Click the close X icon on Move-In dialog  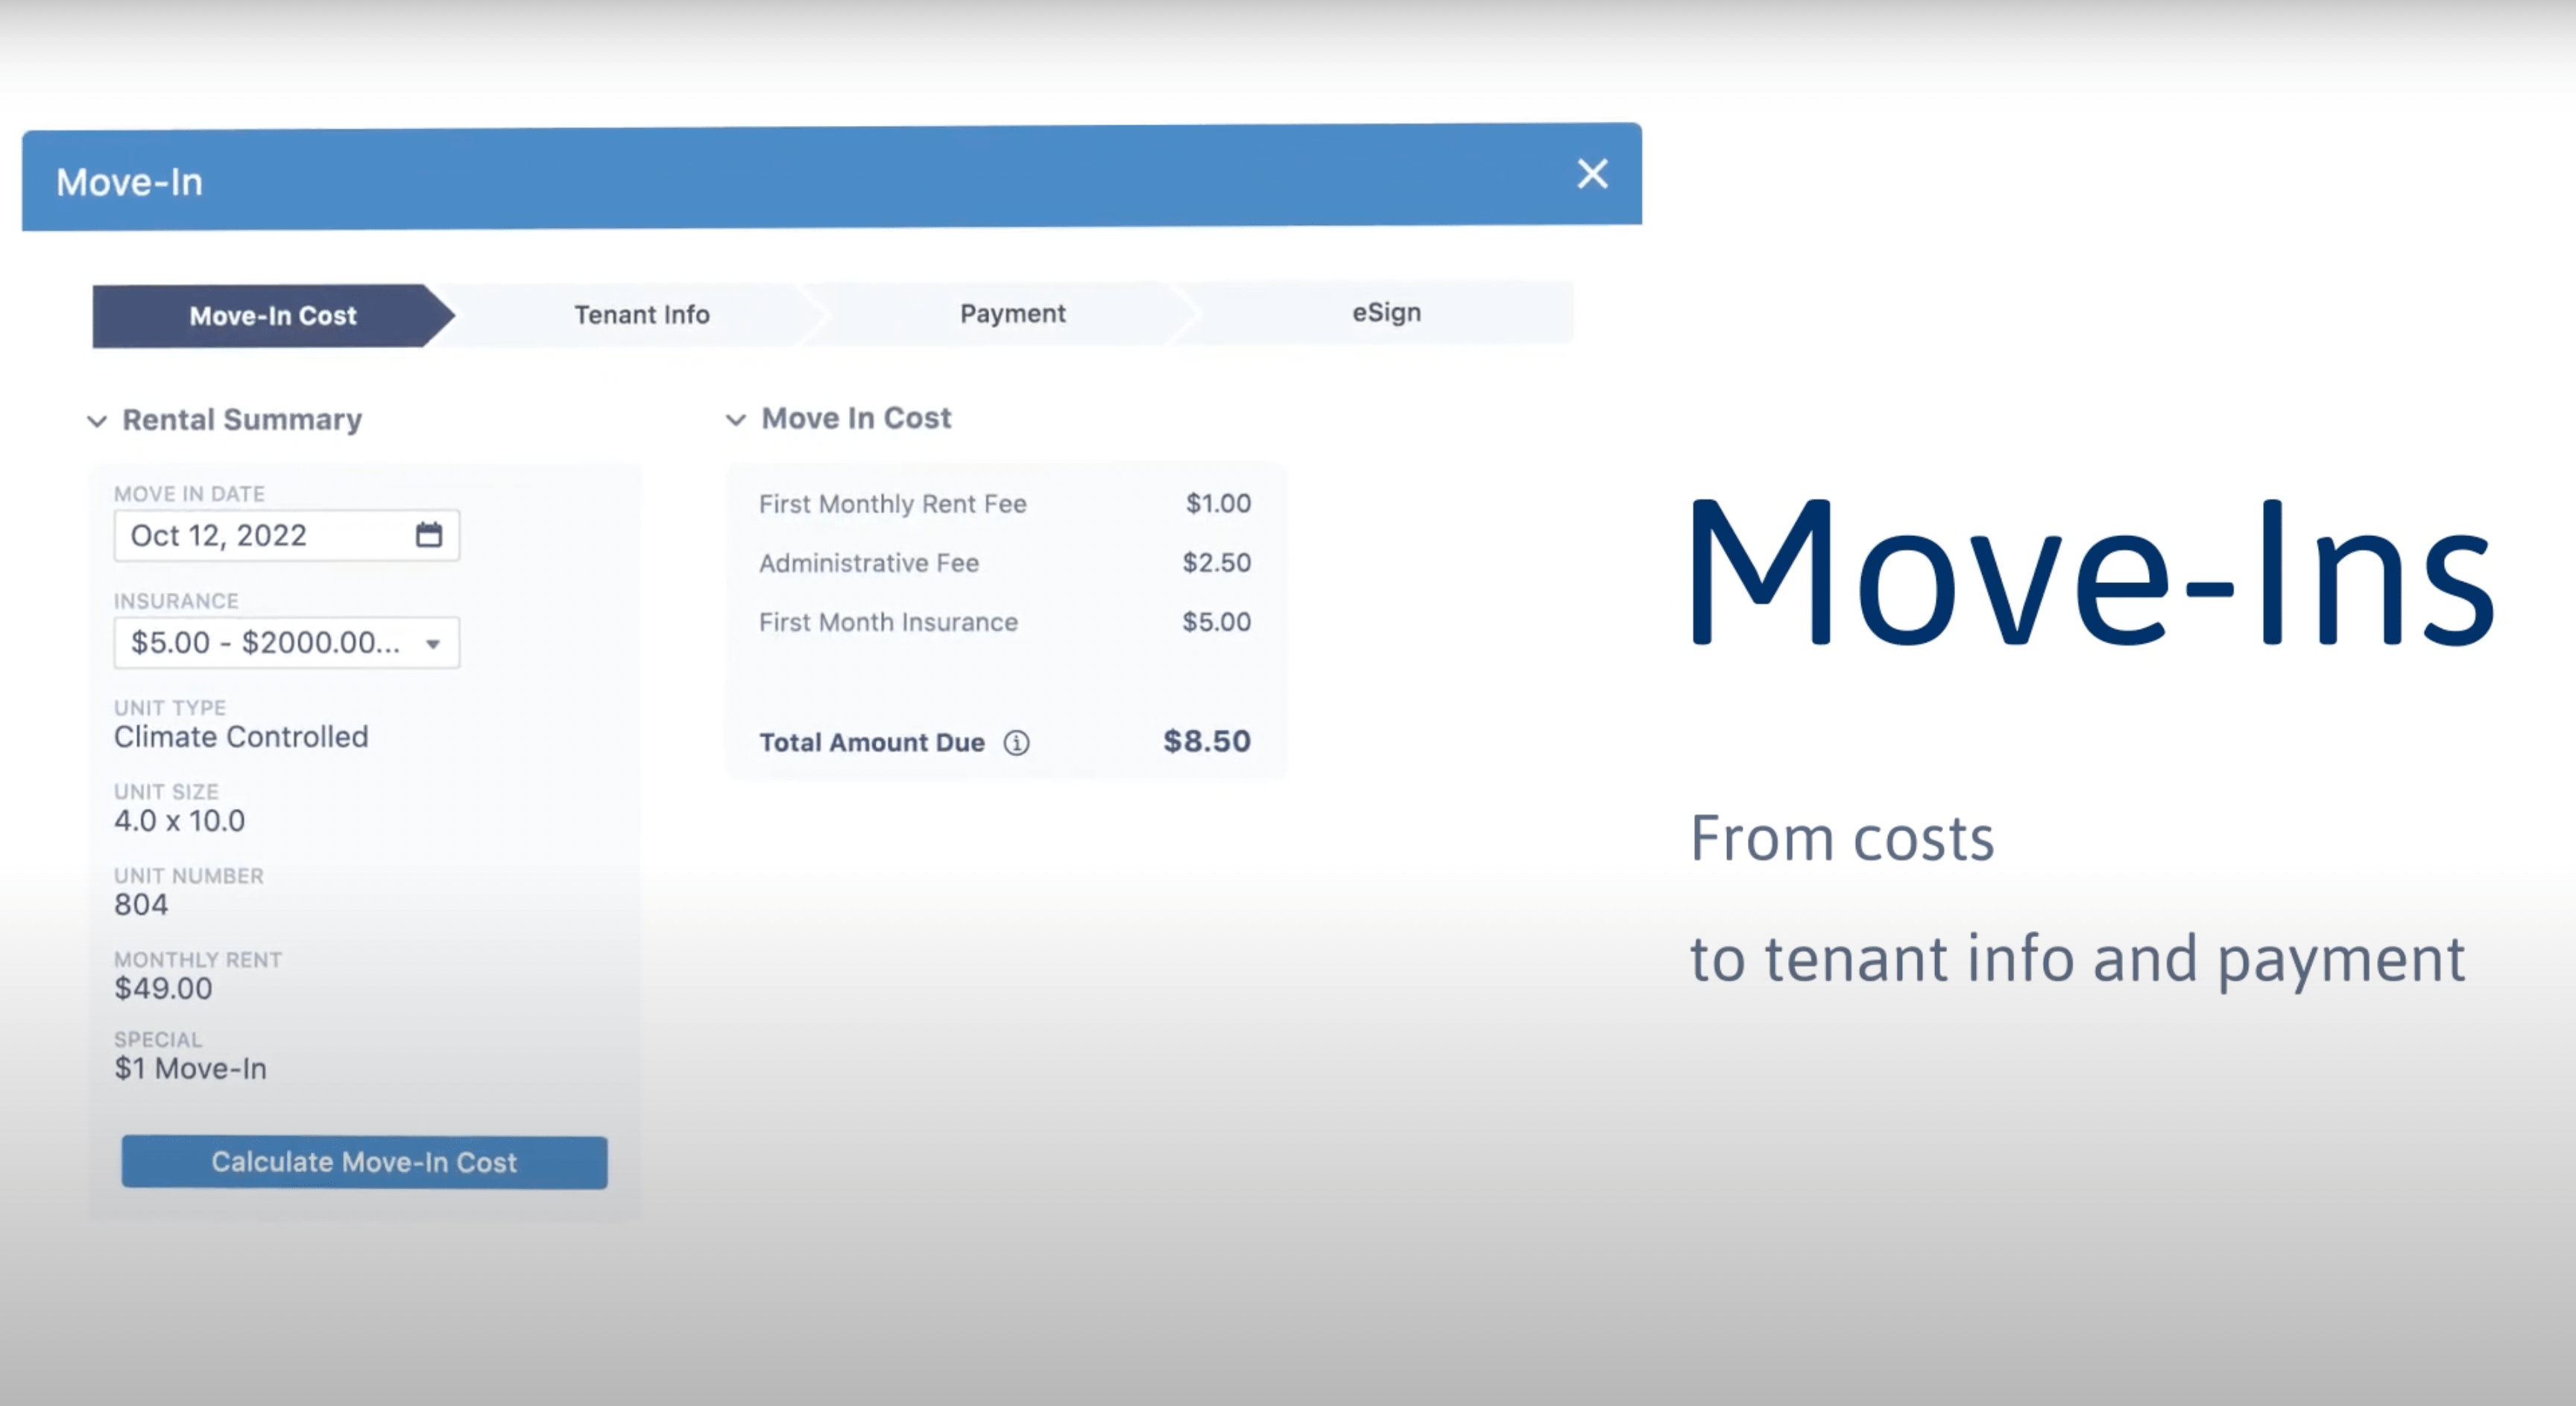(1589, 173)
